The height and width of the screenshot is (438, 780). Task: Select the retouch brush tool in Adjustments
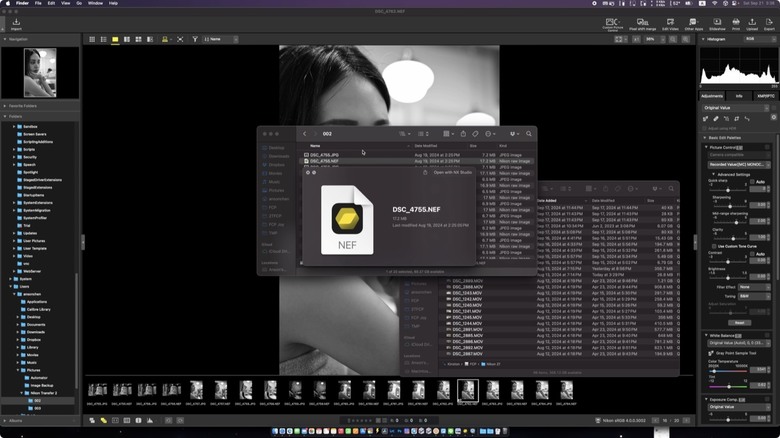[716, 118]
